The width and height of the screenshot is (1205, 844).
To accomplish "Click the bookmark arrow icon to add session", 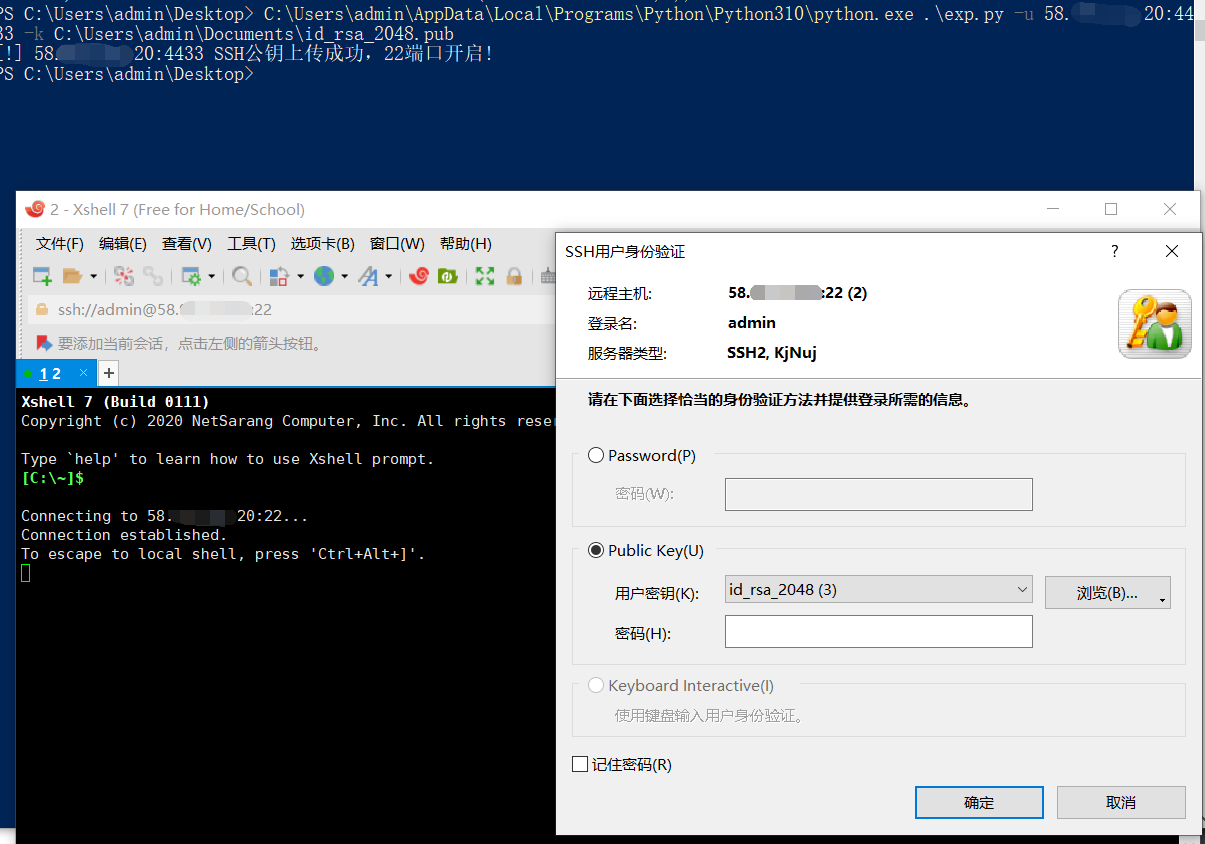I will pos(43,344).
